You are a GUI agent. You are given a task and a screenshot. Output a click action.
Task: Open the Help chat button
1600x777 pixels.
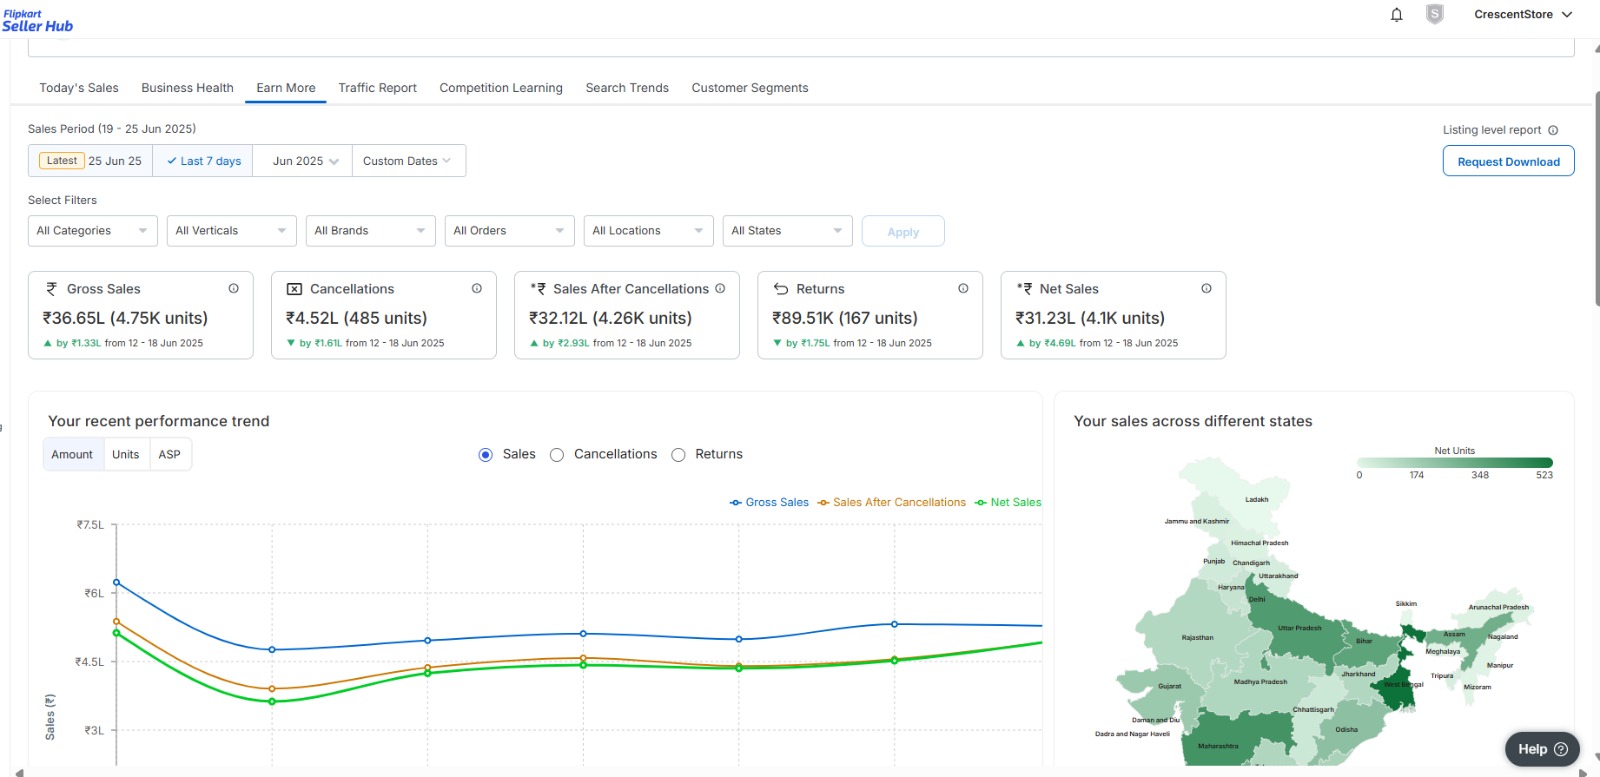(x=1543, y=749)
